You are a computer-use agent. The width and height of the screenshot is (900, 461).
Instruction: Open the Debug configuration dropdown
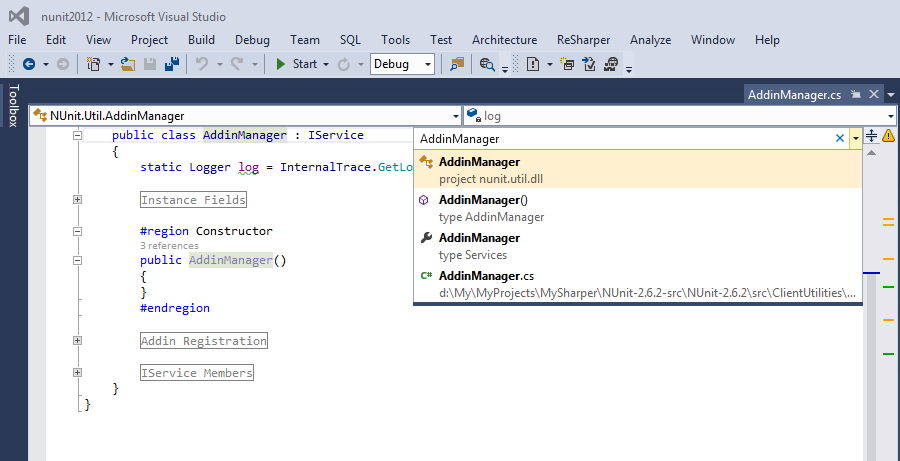pyautogui.click(x=428, y=64)
